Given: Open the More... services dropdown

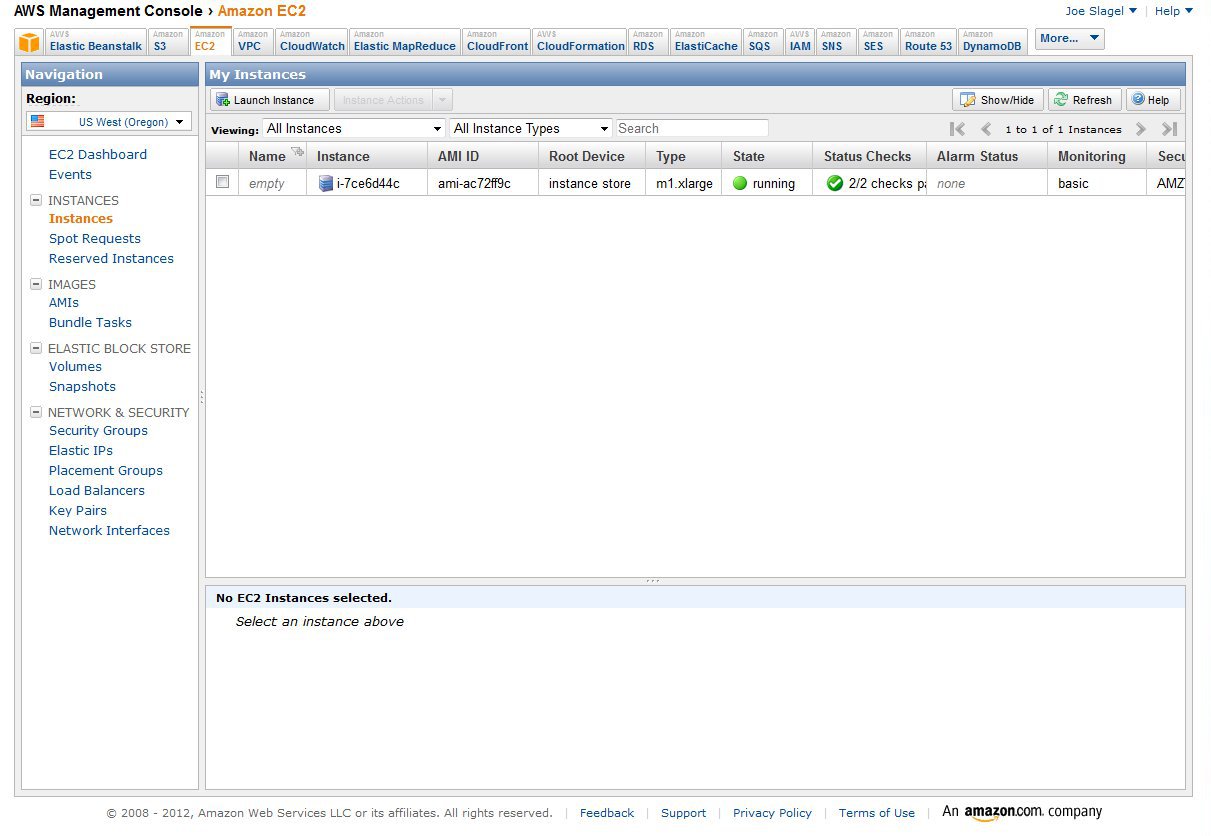Looking at the screenshot, I should (x=1070, y=39).
